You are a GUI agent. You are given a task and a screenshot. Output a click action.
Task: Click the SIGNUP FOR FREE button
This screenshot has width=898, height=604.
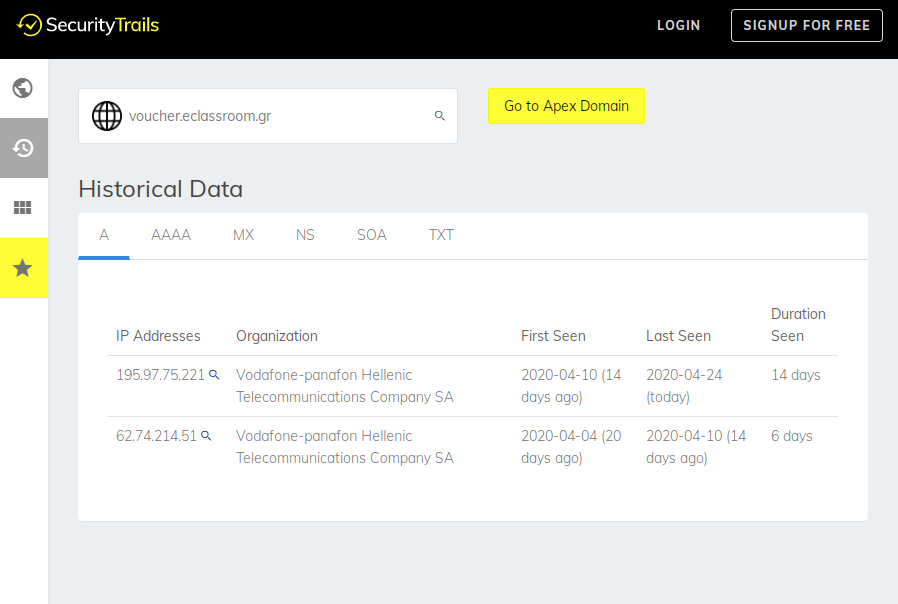click(x=806, y=25)
